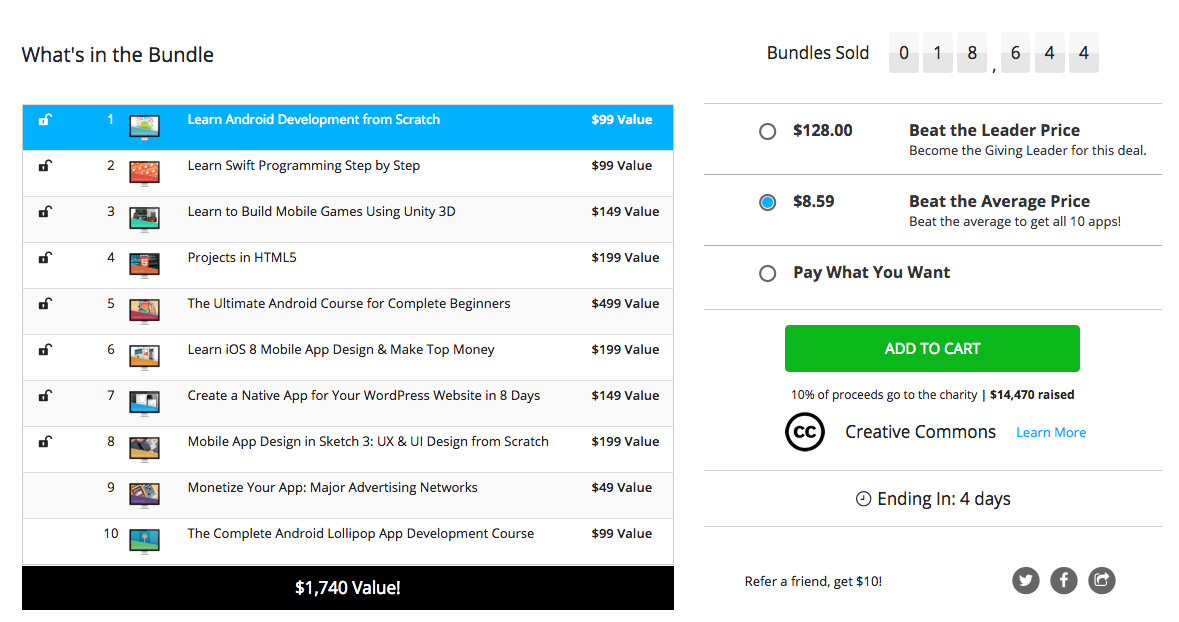Expand The Ultimate Android Course row
Screen dimensions: 1179x622
coord(348,304)
